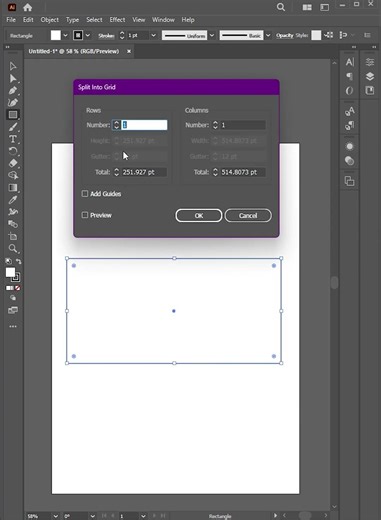Swap fill and stroke arrows
Screen dimensions: 381x520
pos(19,261)
